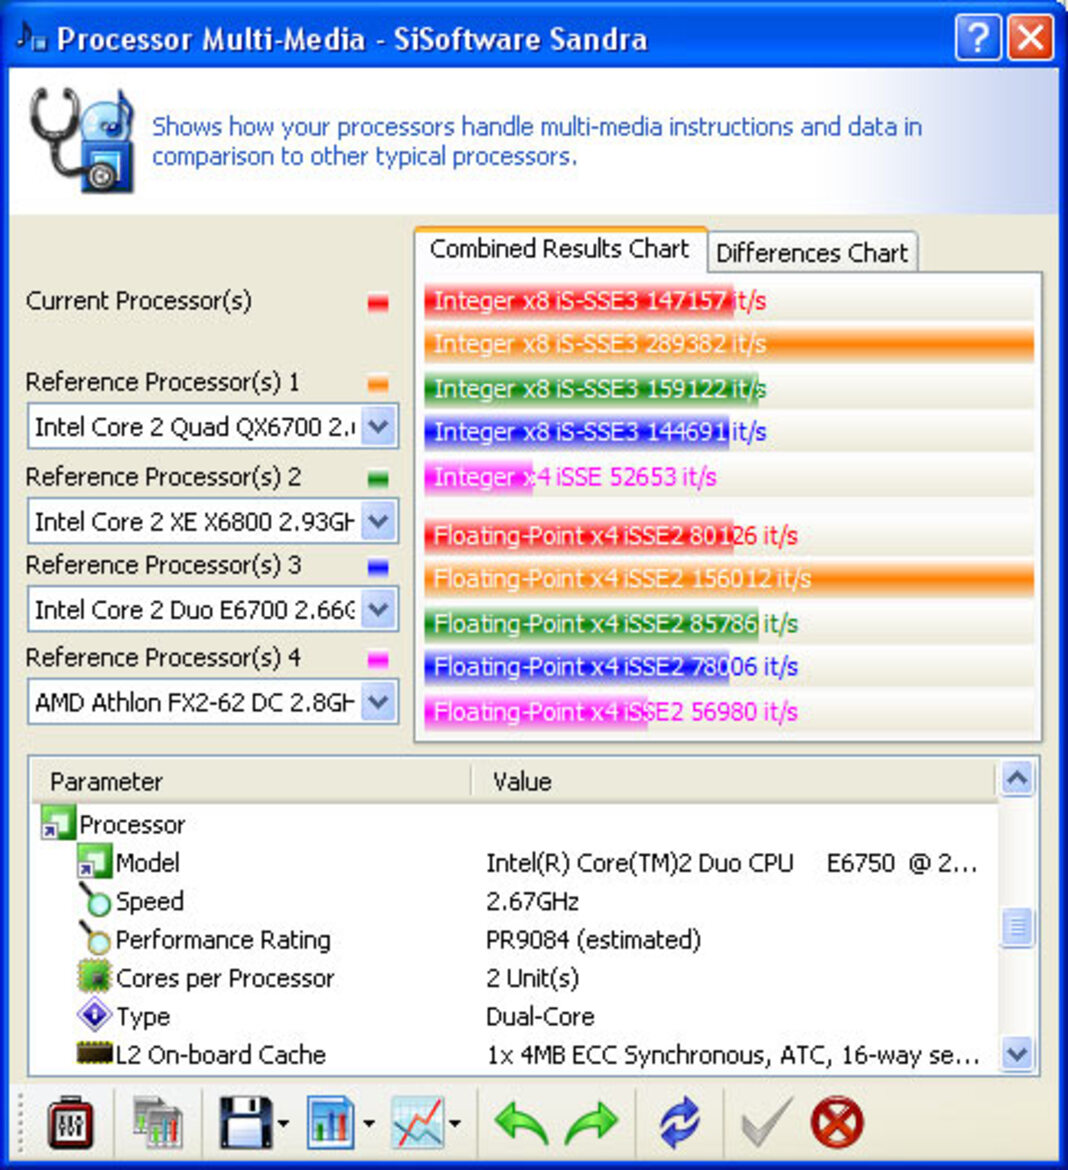Click the Model row icon
This screenshot has width=1068, height=1170.
(94, 861)
